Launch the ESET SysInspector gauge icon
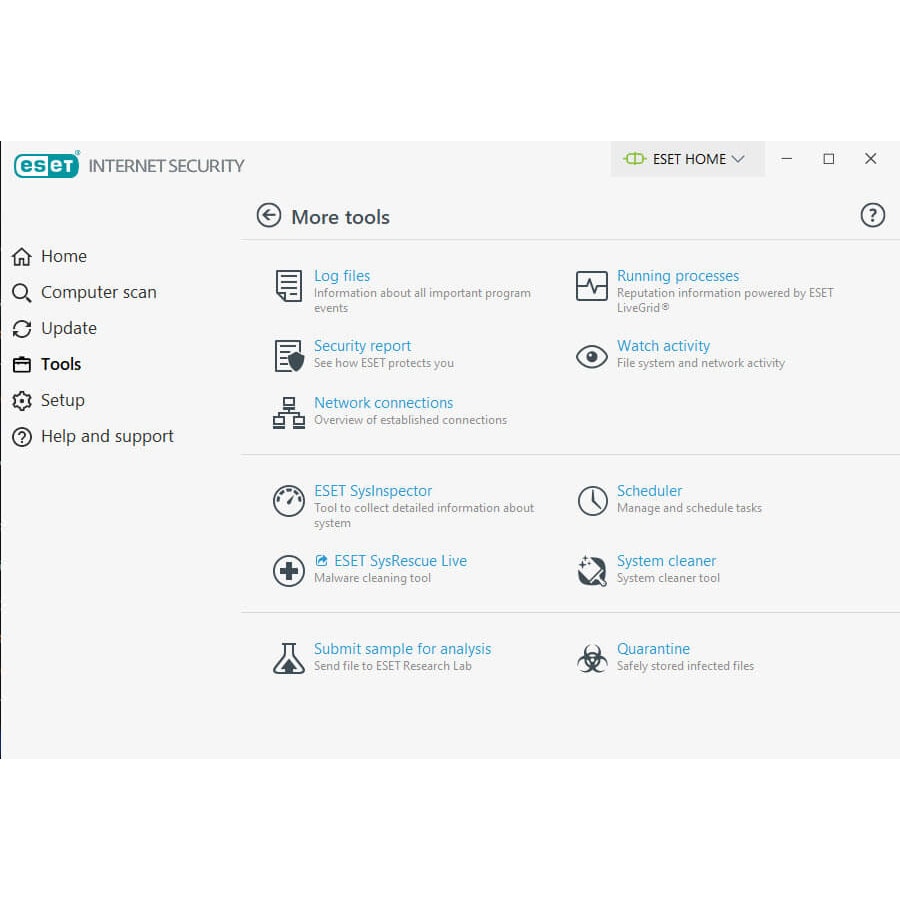900x900 pixels. [x=288, y=501]
